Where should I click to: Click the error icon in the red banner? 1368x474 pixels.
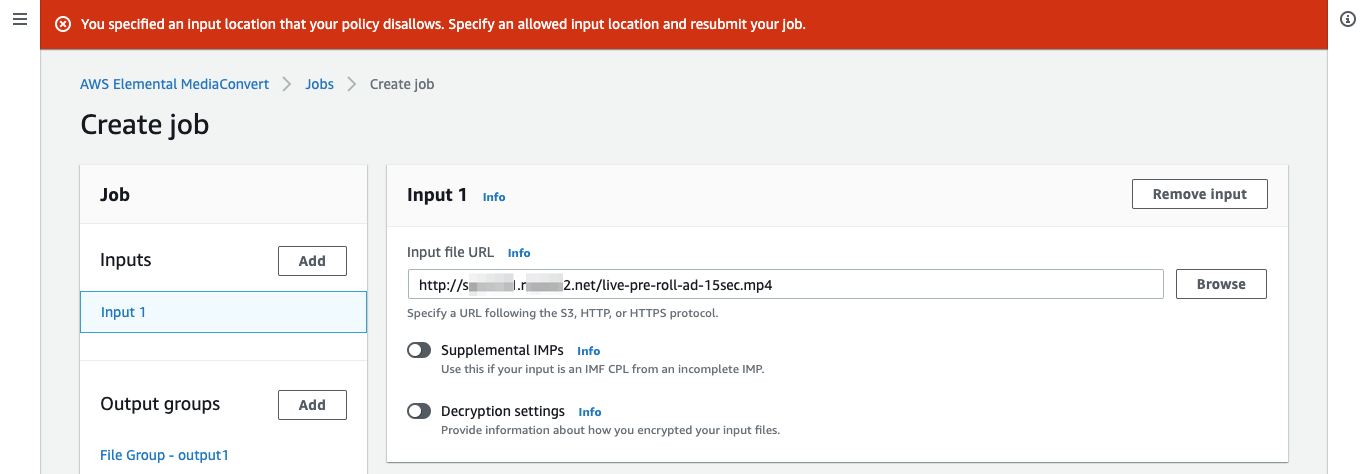pos(63,24)
